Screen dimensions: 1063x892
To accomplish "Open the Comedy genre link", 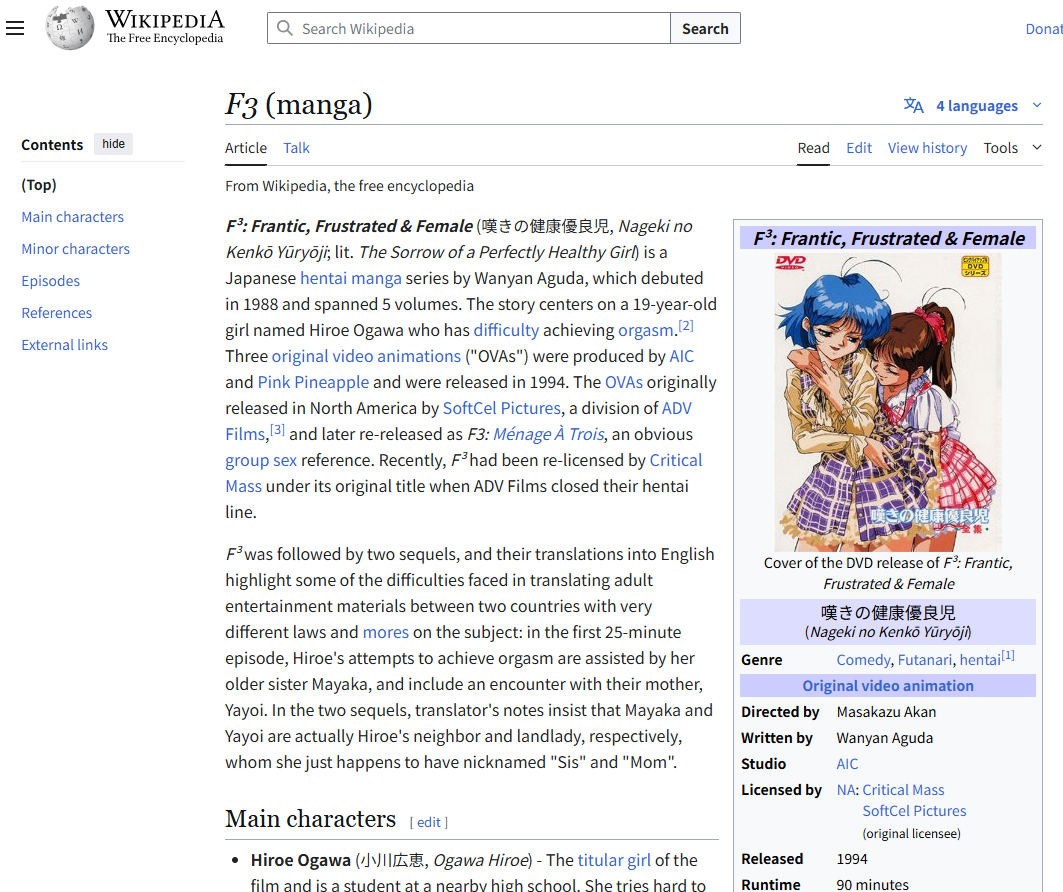I will tap(863, 660).
